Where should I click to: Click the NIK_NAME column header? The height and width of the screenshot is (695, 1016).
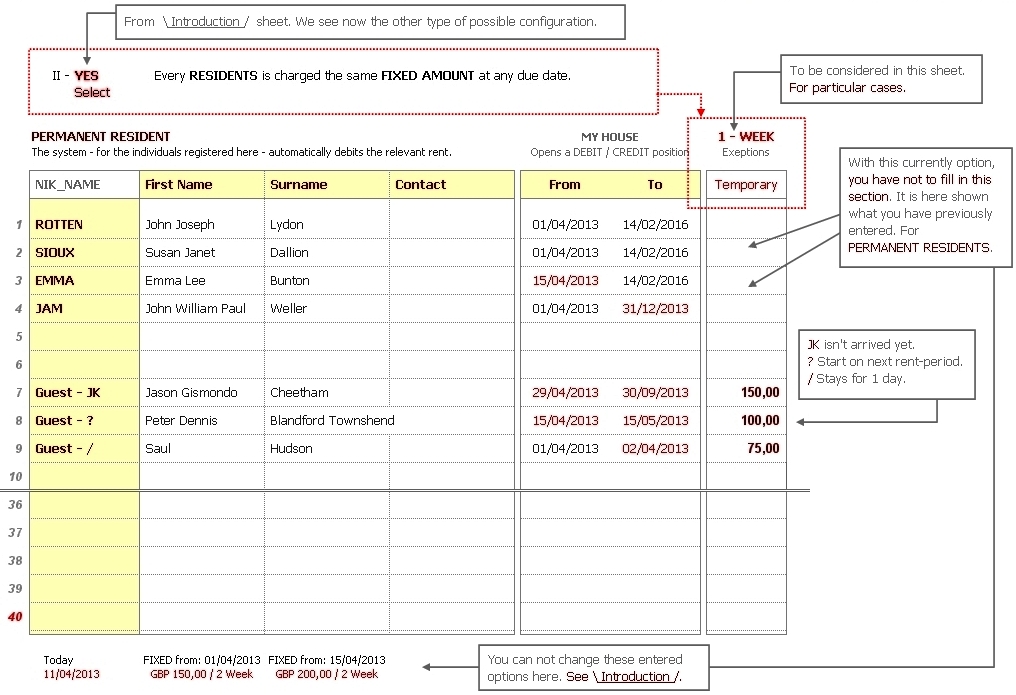tap(84, 185)
